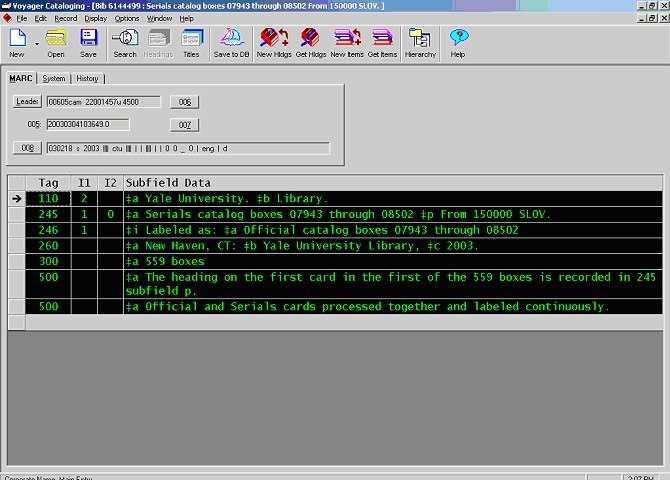Click the Get Hldgs toolbar icon
Image resolution: width=670 pixels, height=480 pixels.
tap(311, 43)
